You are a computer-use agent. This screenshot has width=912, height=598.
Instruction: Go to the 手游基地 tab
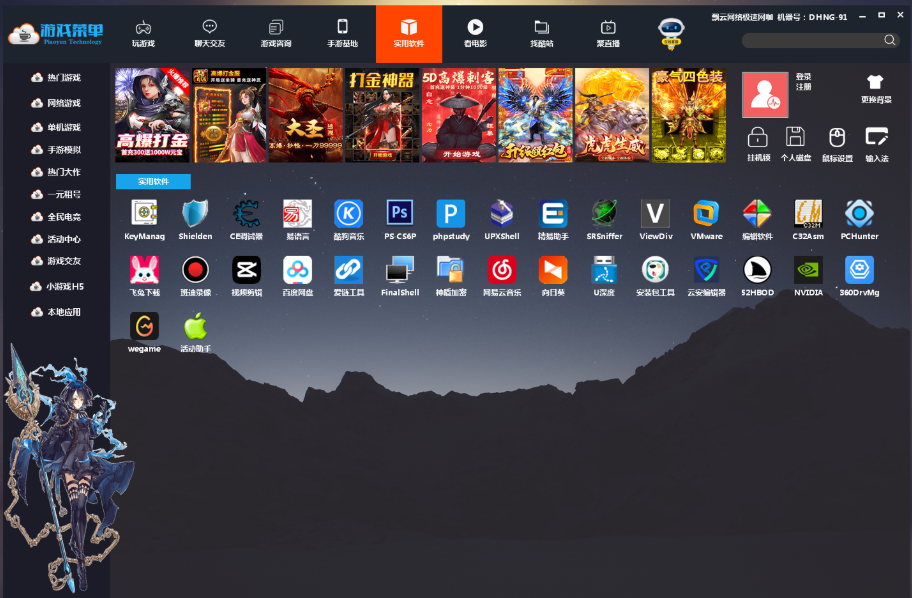tap(343, 34)
